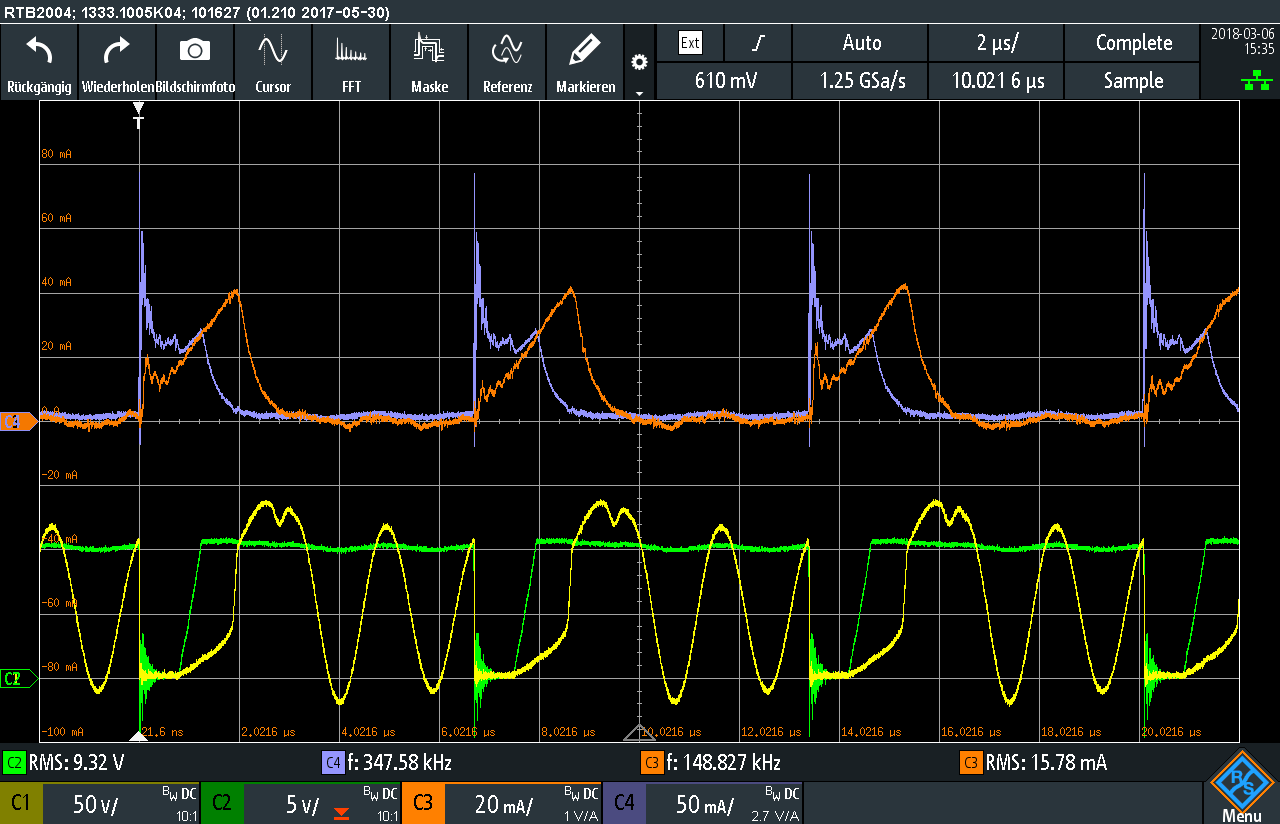The width and height of the screenshot is (1280, 824).
Task: View 1.25 GSa/s sample rate field
Action: click(x=861, y=81)
